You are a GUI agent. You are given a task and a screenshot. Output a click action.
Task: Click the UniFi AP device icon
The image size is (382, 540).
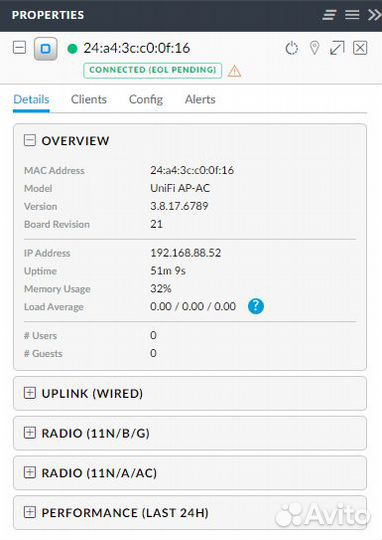tap(45, 49)
